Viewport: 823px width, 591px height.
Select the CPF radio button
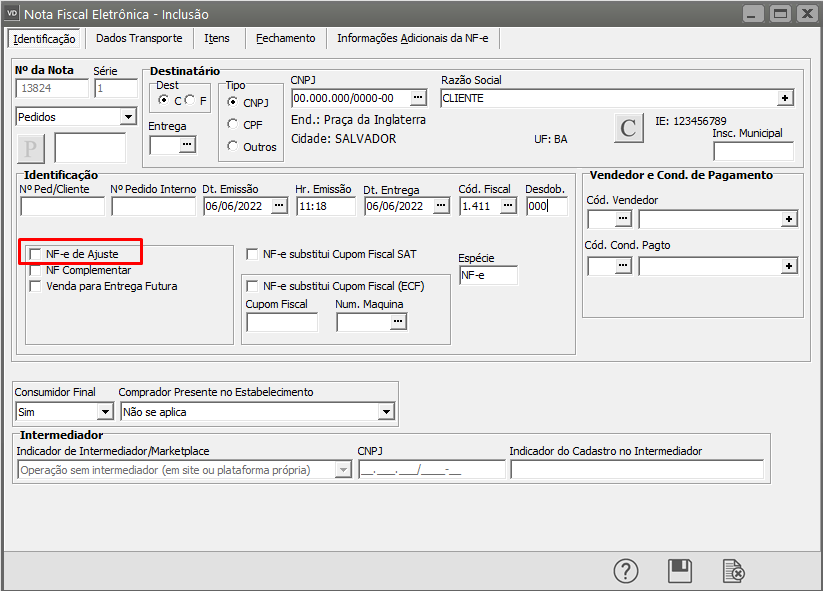[233, 124]
